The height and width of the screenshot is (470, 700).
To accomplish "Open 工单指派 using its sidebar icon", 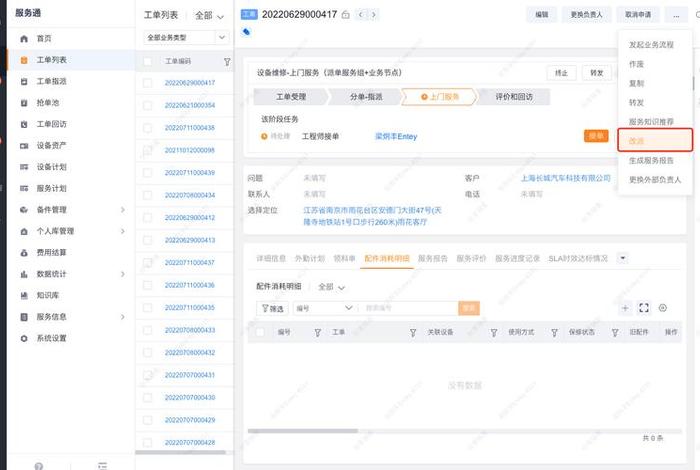I will tap(24, 82).
